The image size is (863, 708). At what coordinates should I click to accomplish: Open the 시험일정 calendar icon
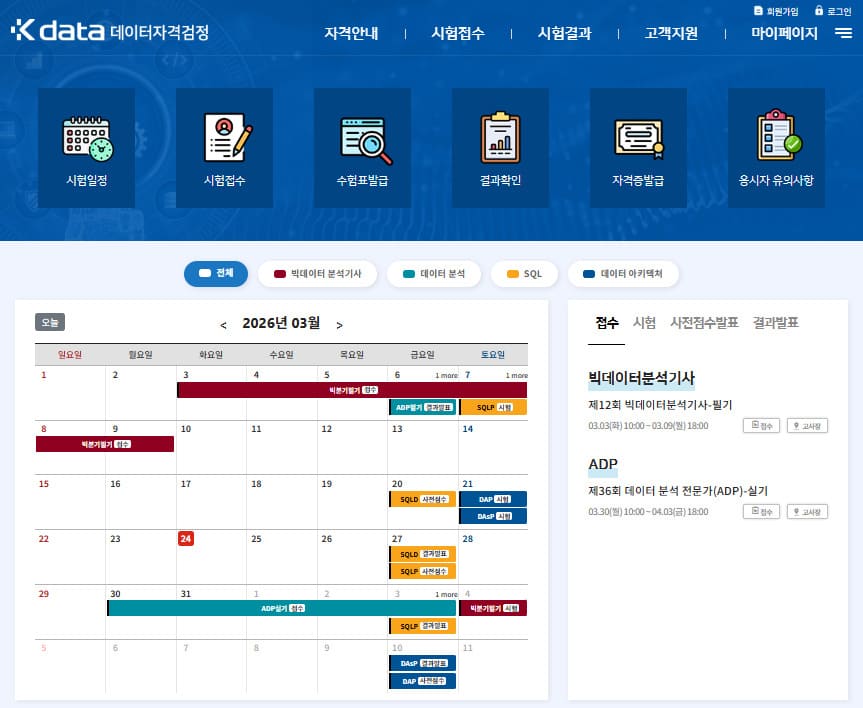86,135
